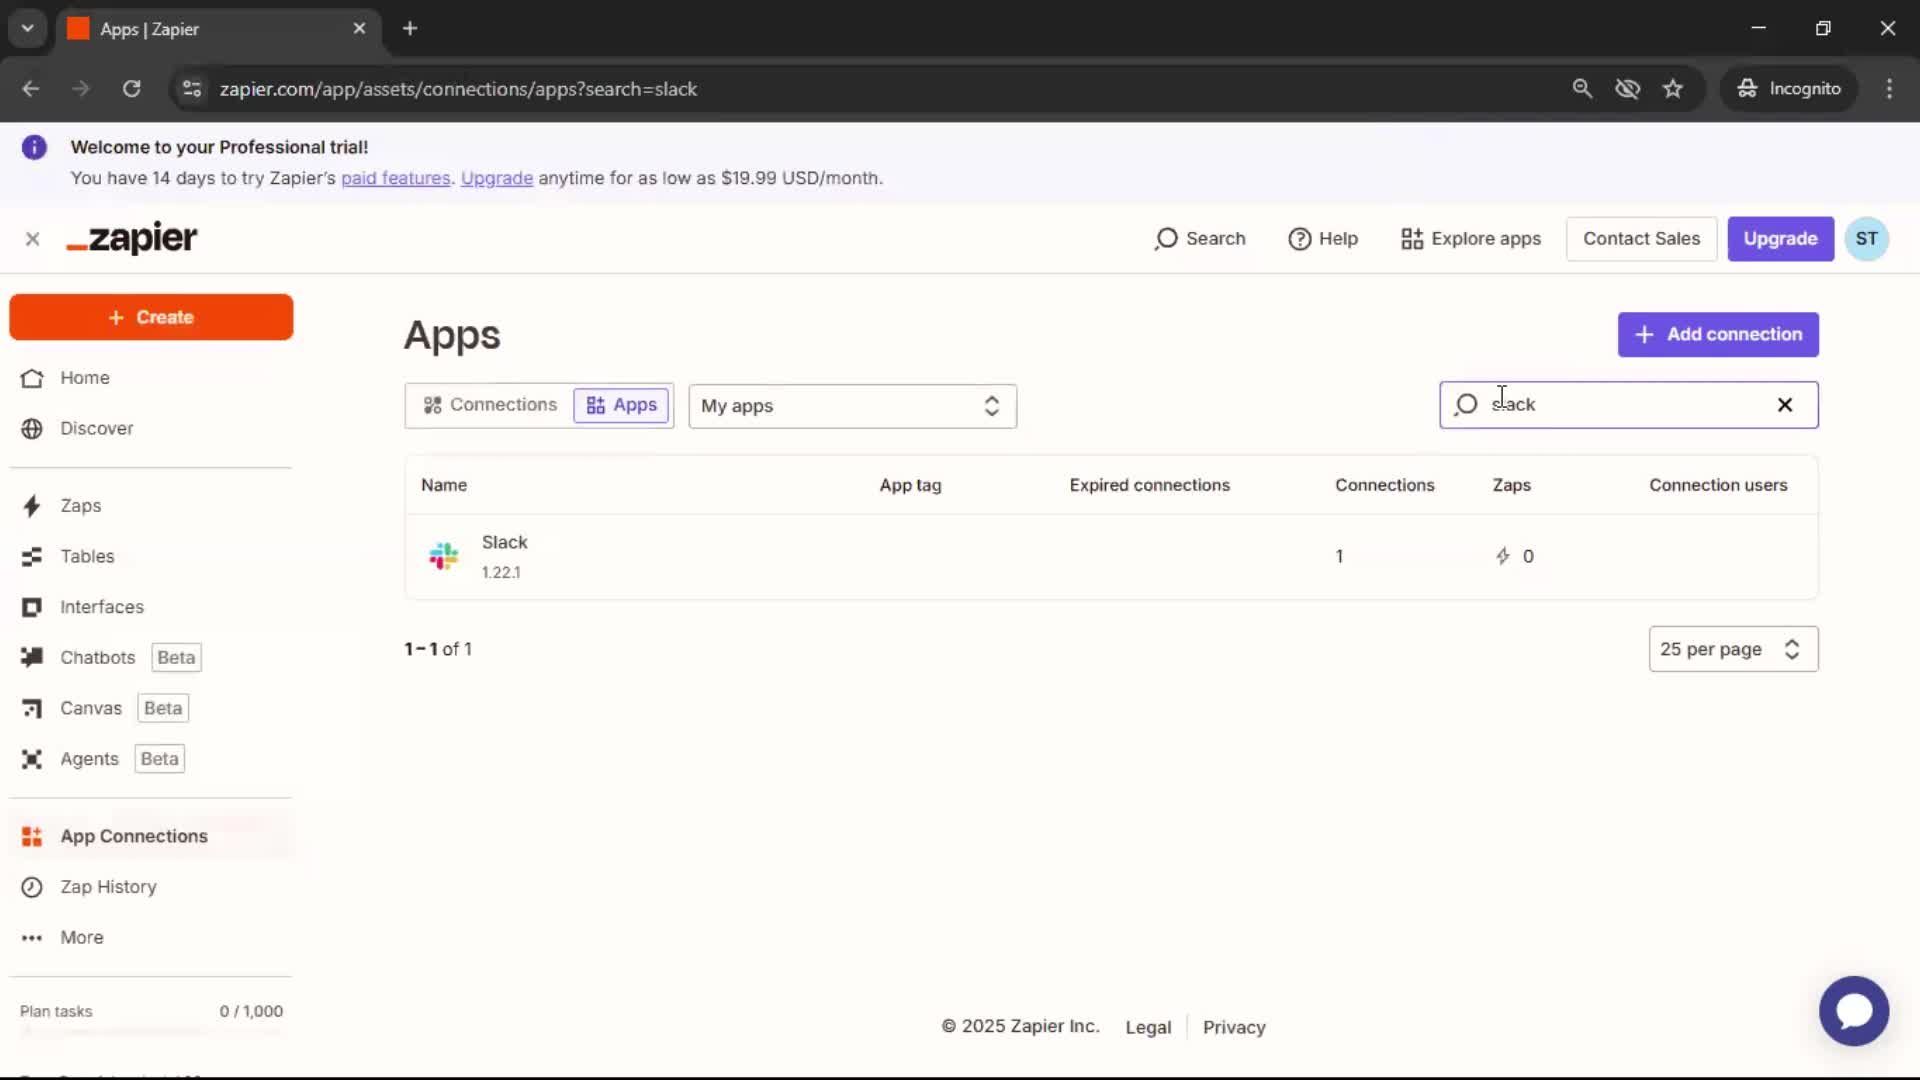Clear the search field with the X
The image size is (1920, 1080).
[x=1785, y=405]
